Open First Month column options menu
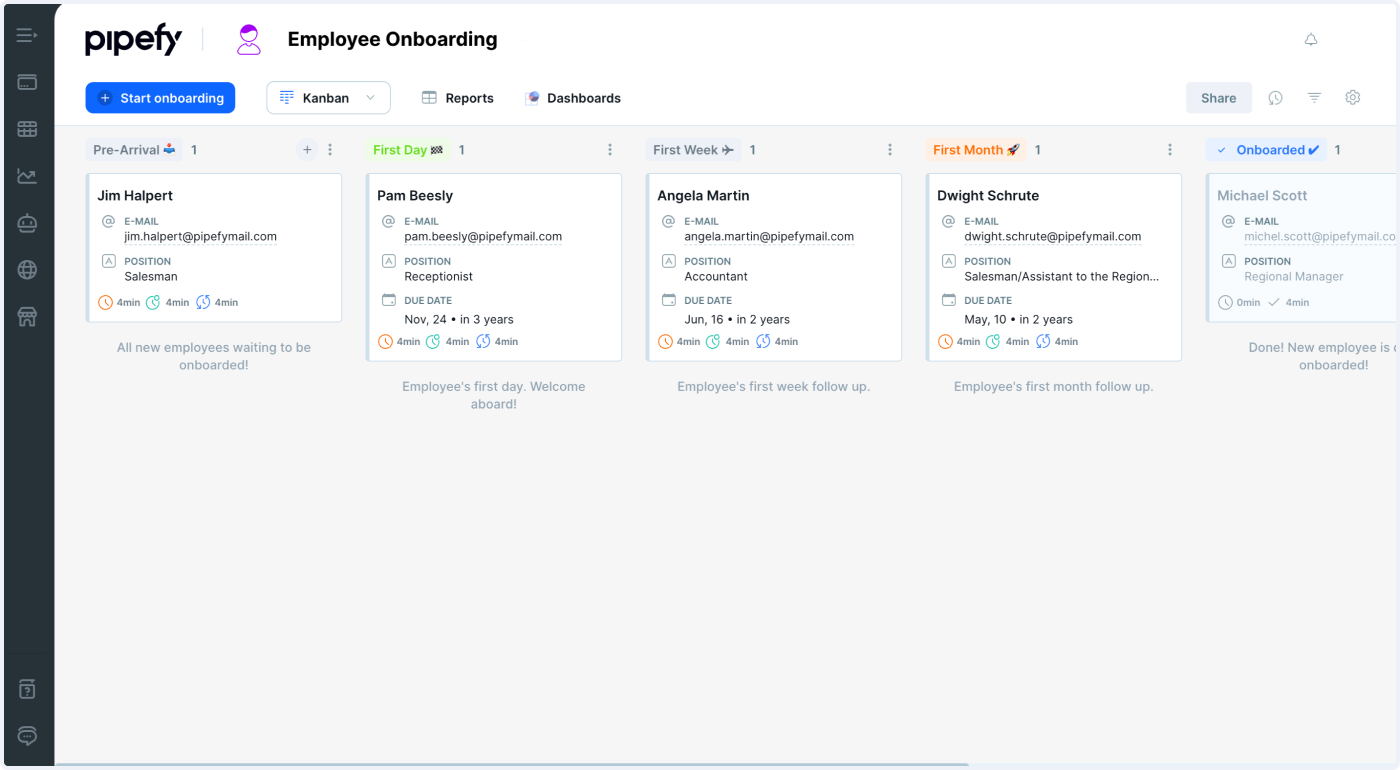The image size is (1400, 770). coord(1170,150)
